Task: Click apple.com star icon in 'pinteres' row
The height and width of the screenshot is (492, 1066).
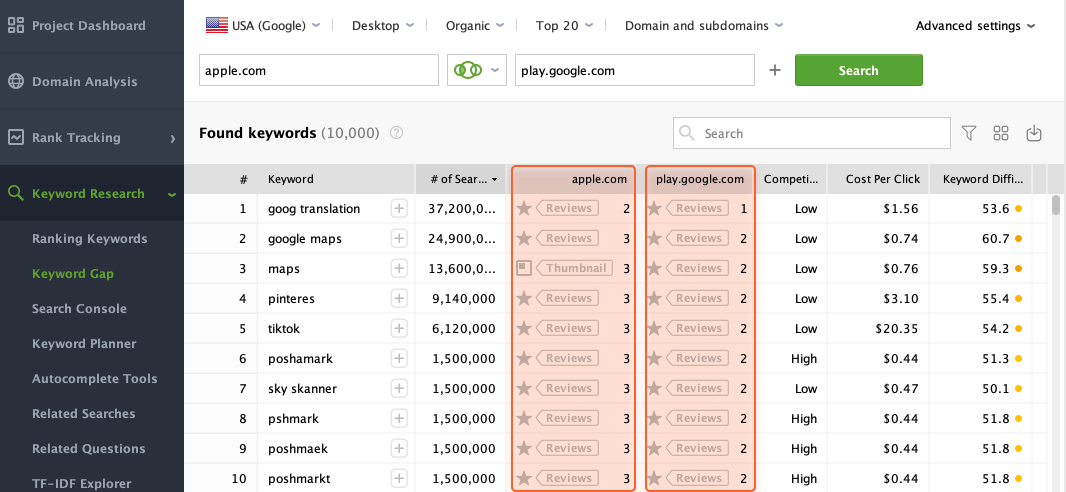Action: coord(523,298)
